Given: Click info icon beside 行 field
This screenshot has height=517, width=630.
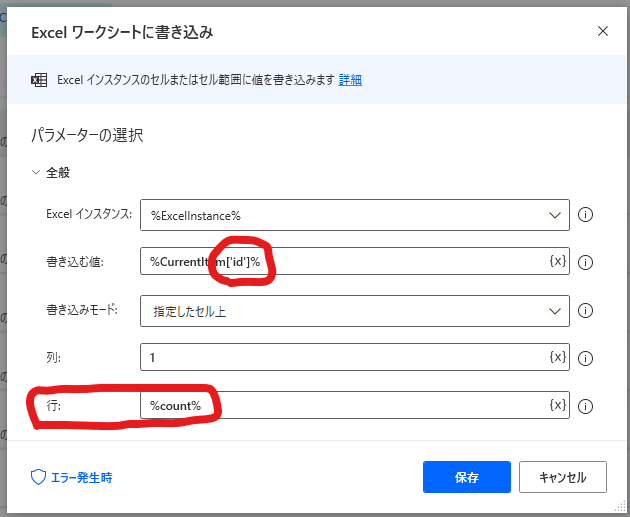Looking at the screenshot, I should click(585, 406).
